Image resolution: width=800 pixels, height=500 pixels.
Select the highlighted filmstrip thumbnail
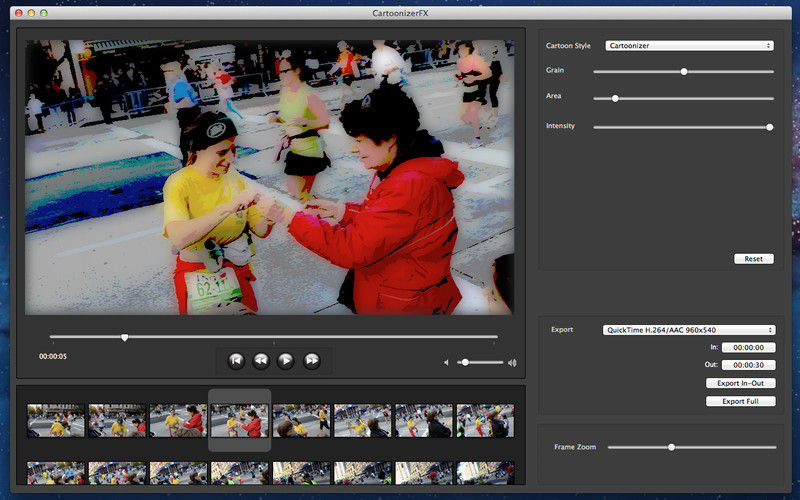tap(240, 420)
